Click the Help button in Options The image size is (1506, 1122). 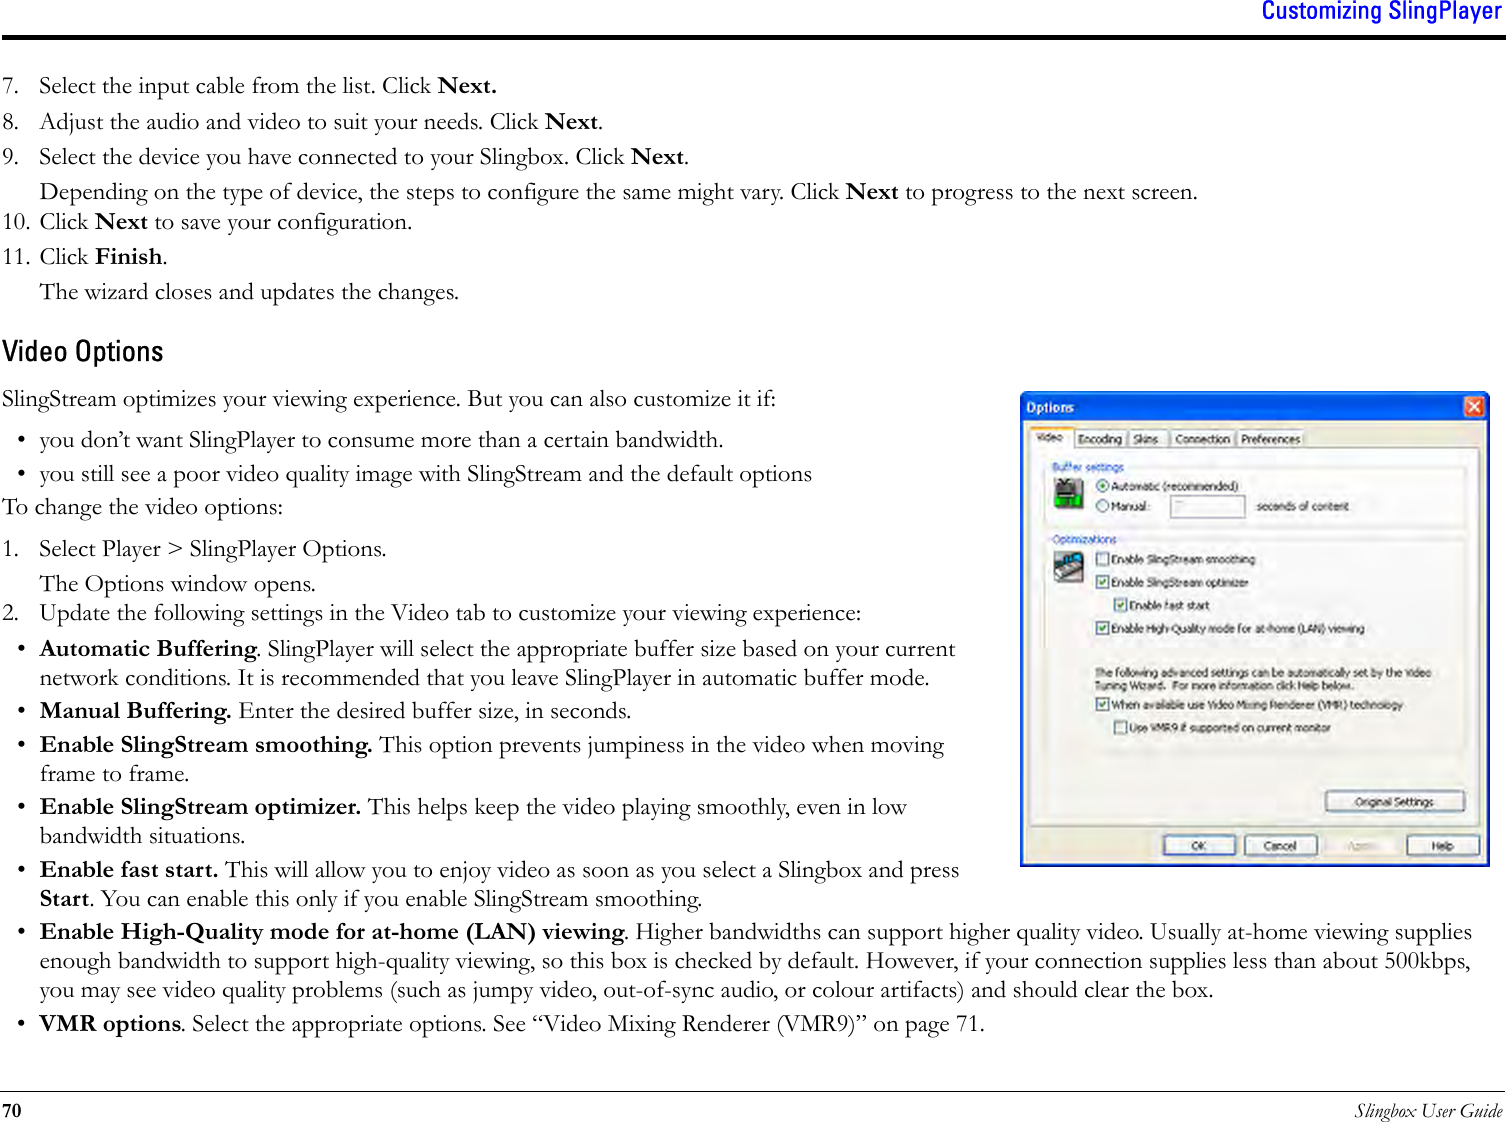click(x=1442, y=846)
